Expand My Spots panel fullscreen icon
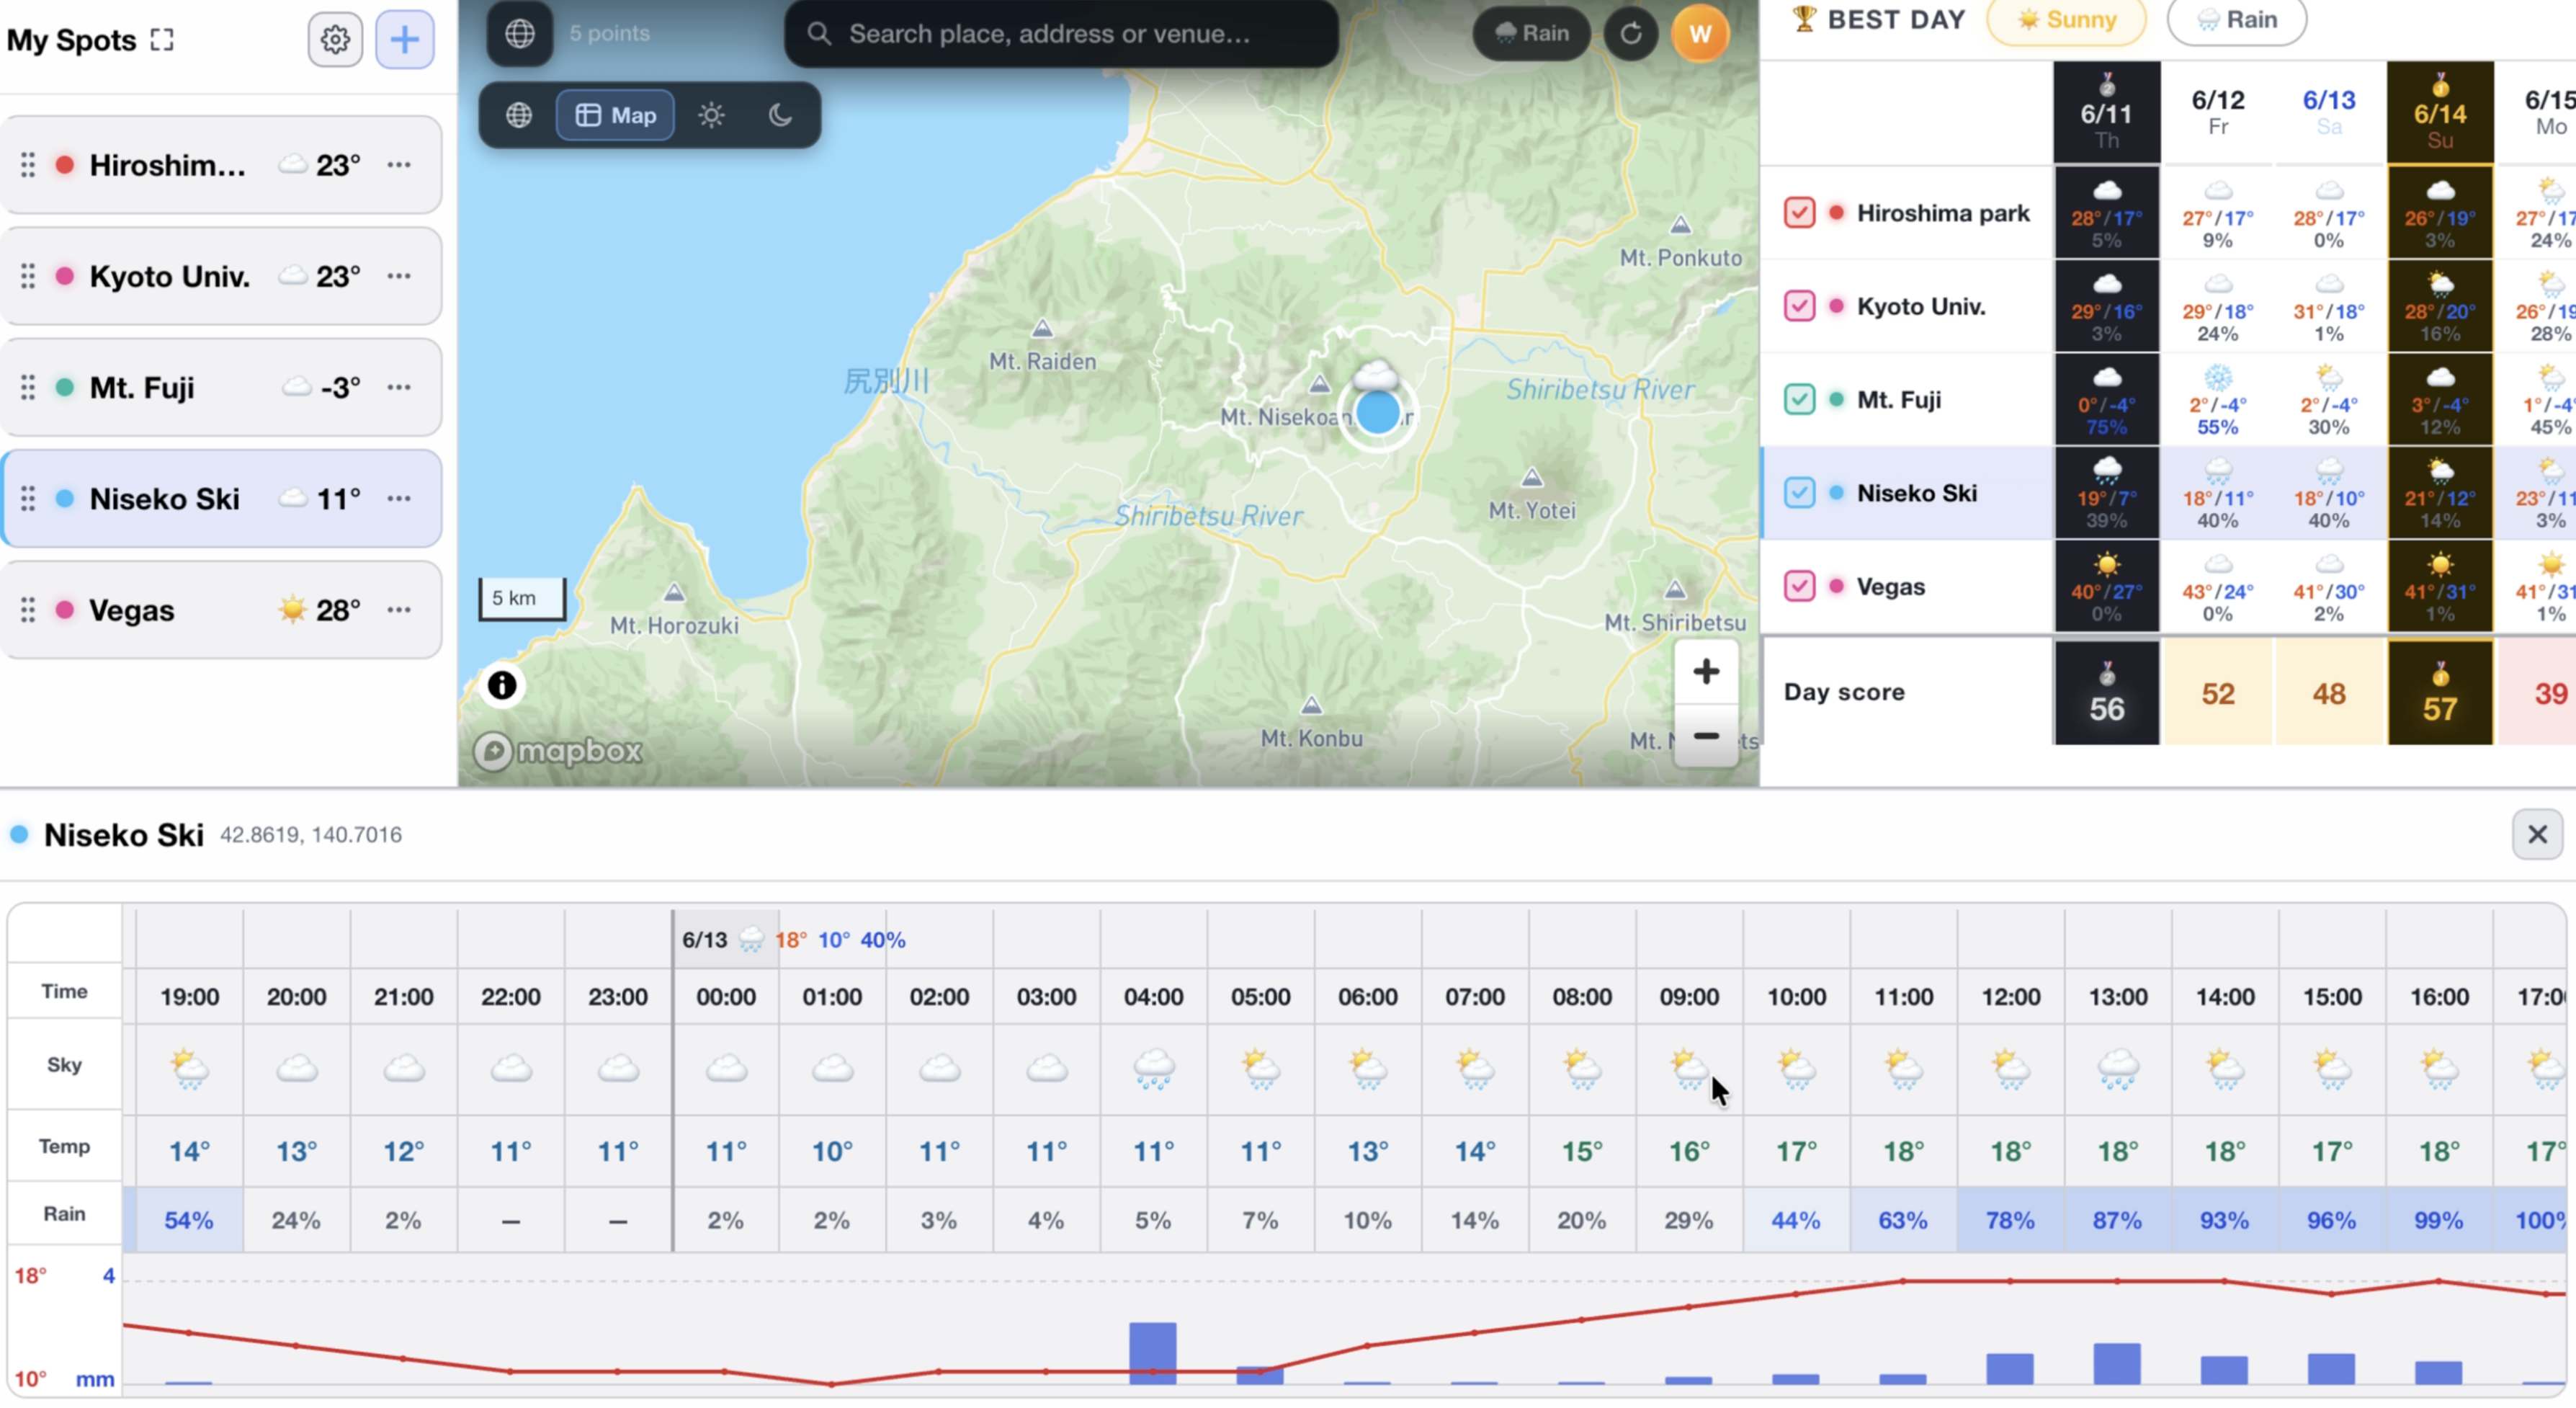The height and width of the screenshot is (1408, 2576). [162, 40]
